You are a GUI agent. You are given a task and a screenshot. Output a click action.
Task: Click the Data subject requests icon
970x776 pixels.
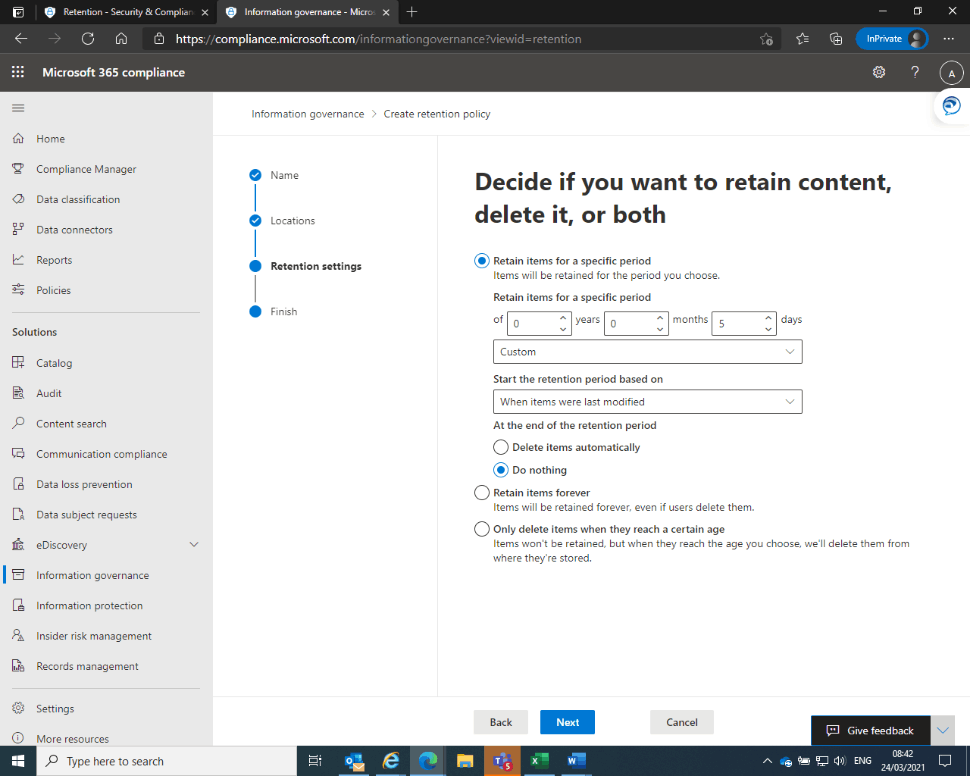point(19,514)
